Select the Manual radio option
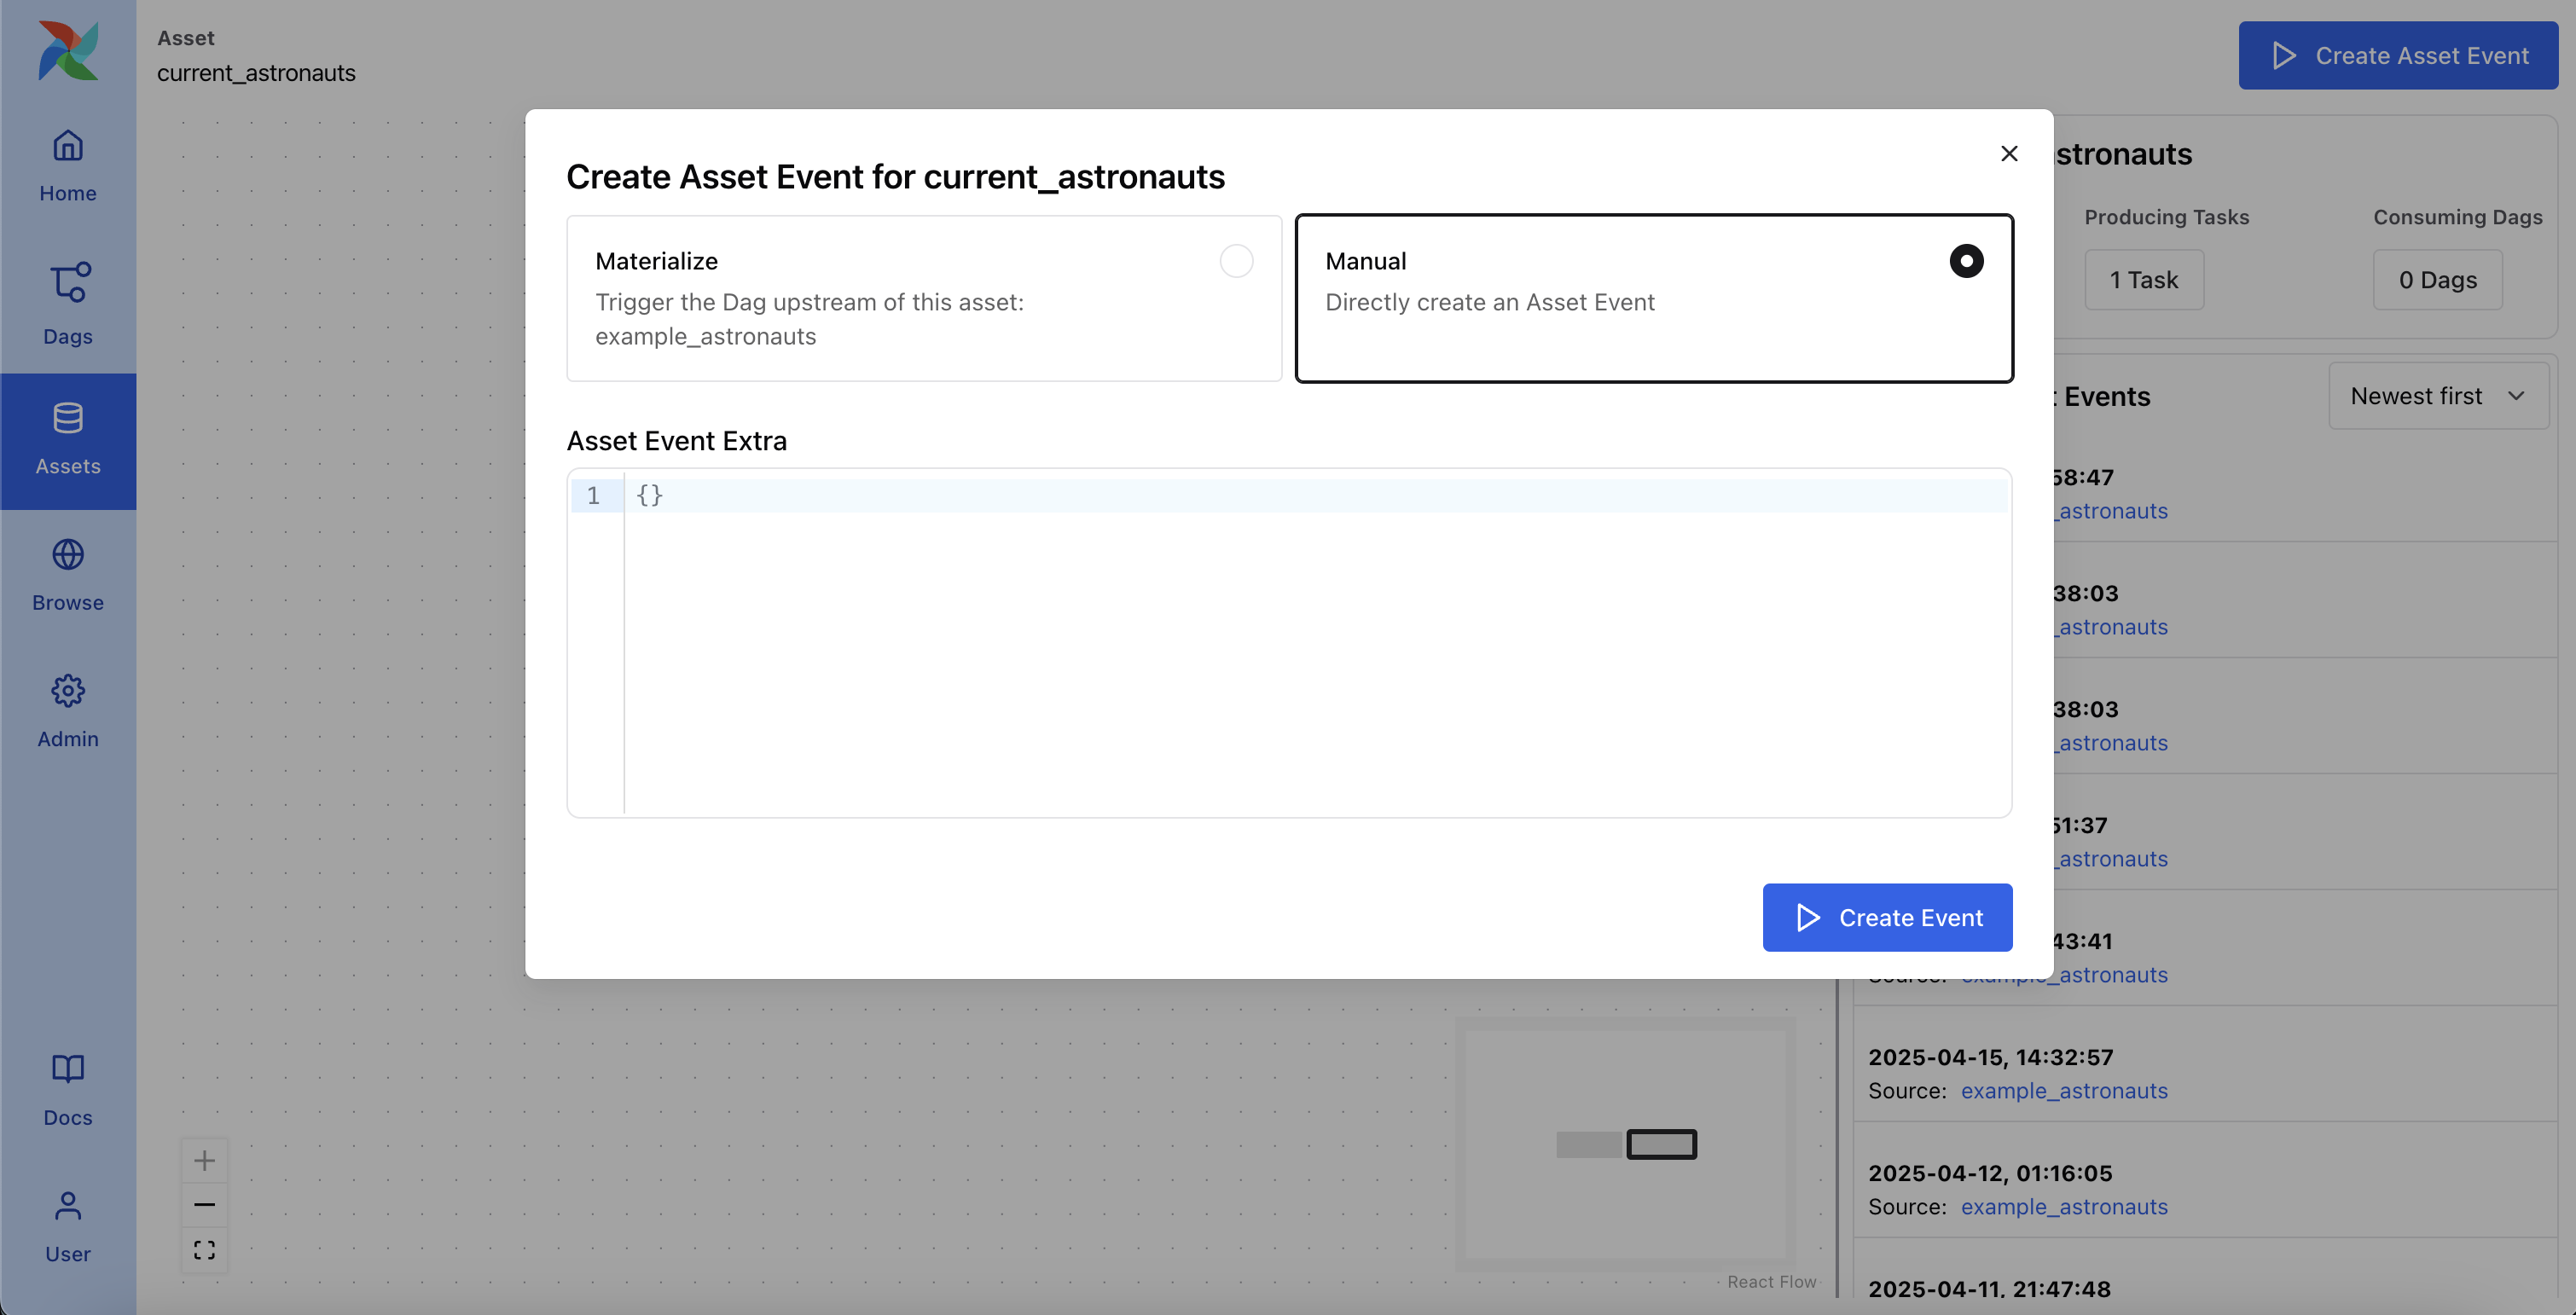This screenshot has height=1315, width=2576. 1966,261
